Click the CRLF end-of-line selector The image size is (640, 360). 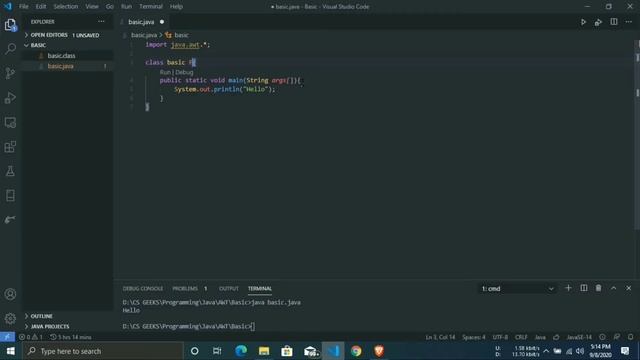point(521,337)
